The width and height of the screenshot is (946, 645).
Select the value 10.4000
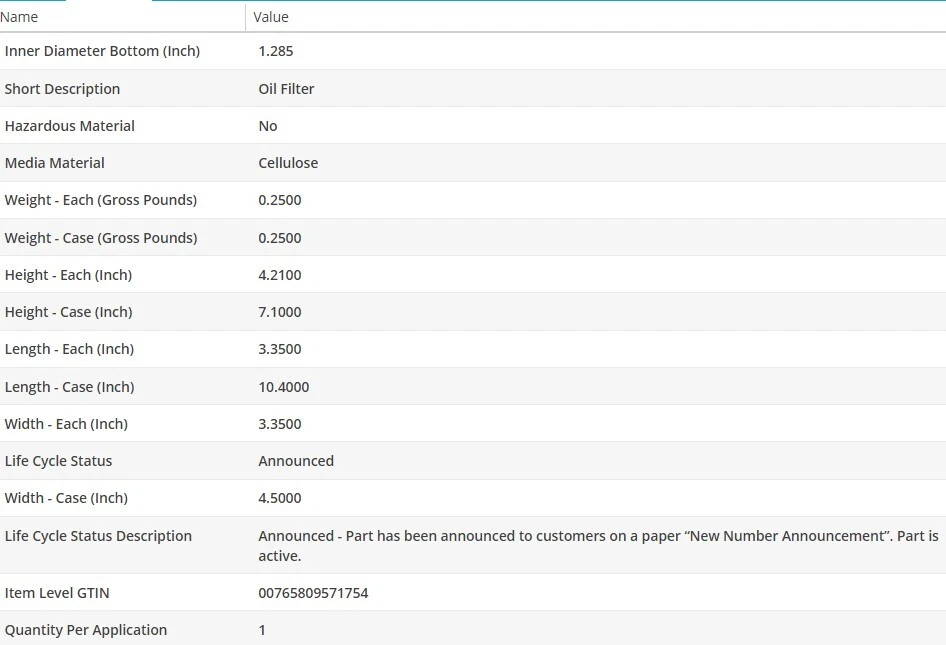[x=284, y=387]
